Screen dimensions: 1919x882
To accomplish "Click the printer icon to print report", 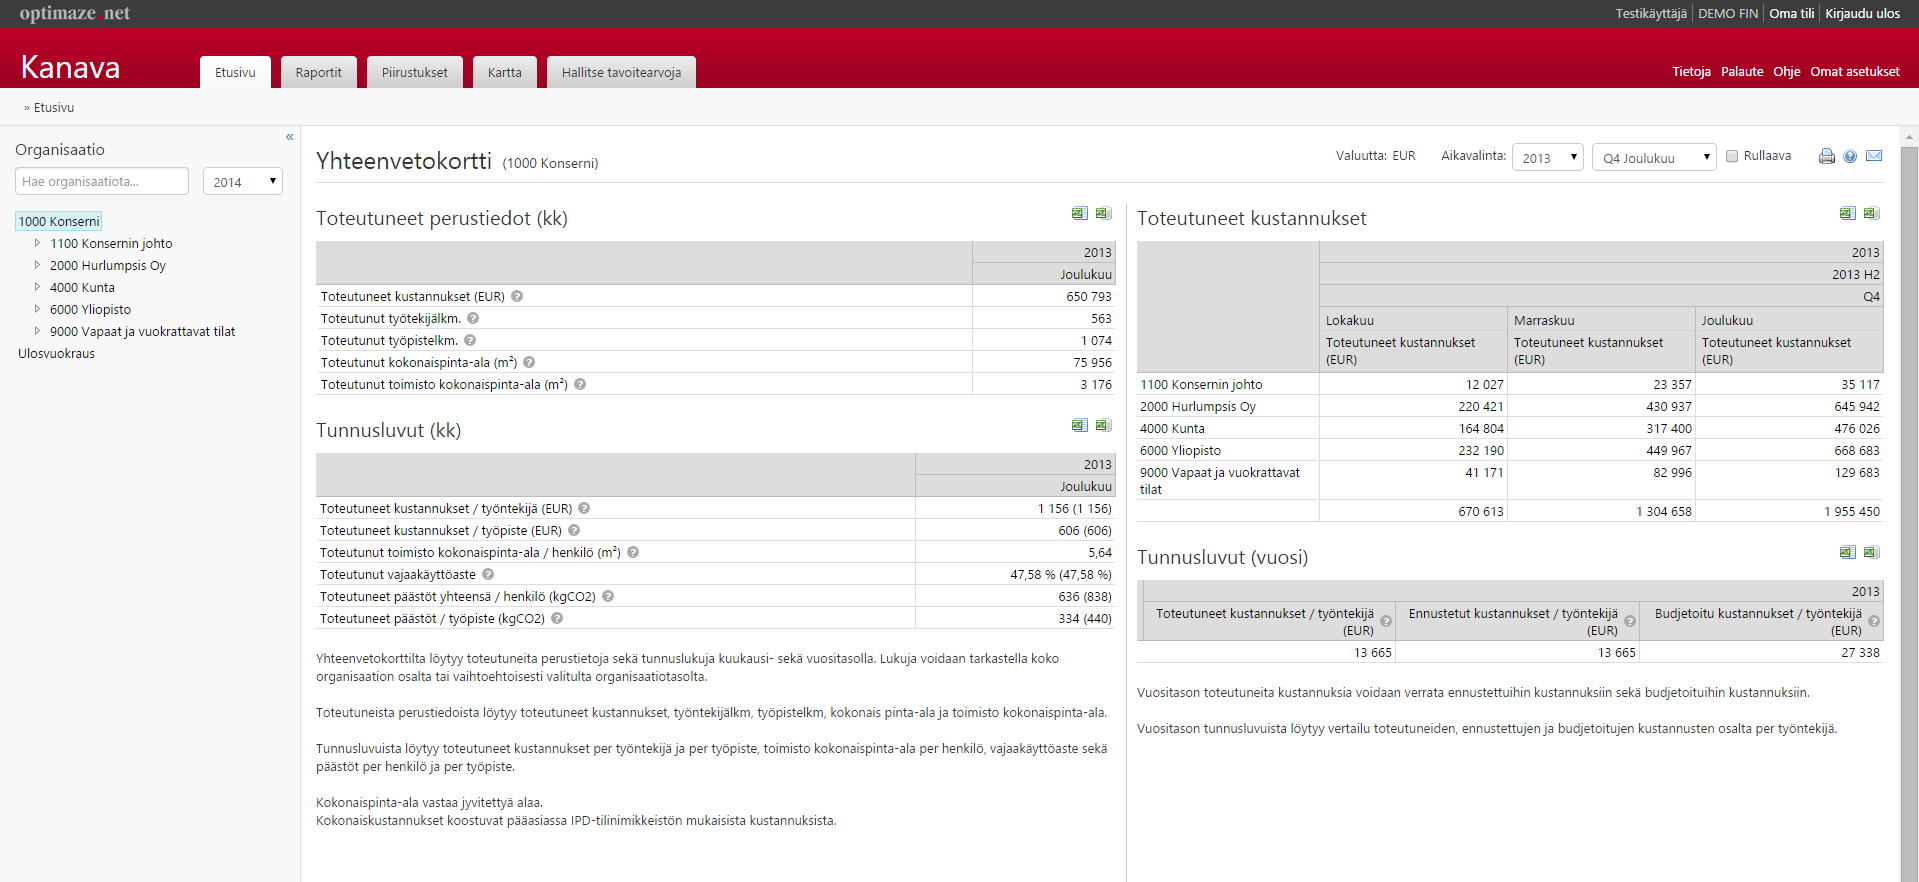I will coord(1826,156).
